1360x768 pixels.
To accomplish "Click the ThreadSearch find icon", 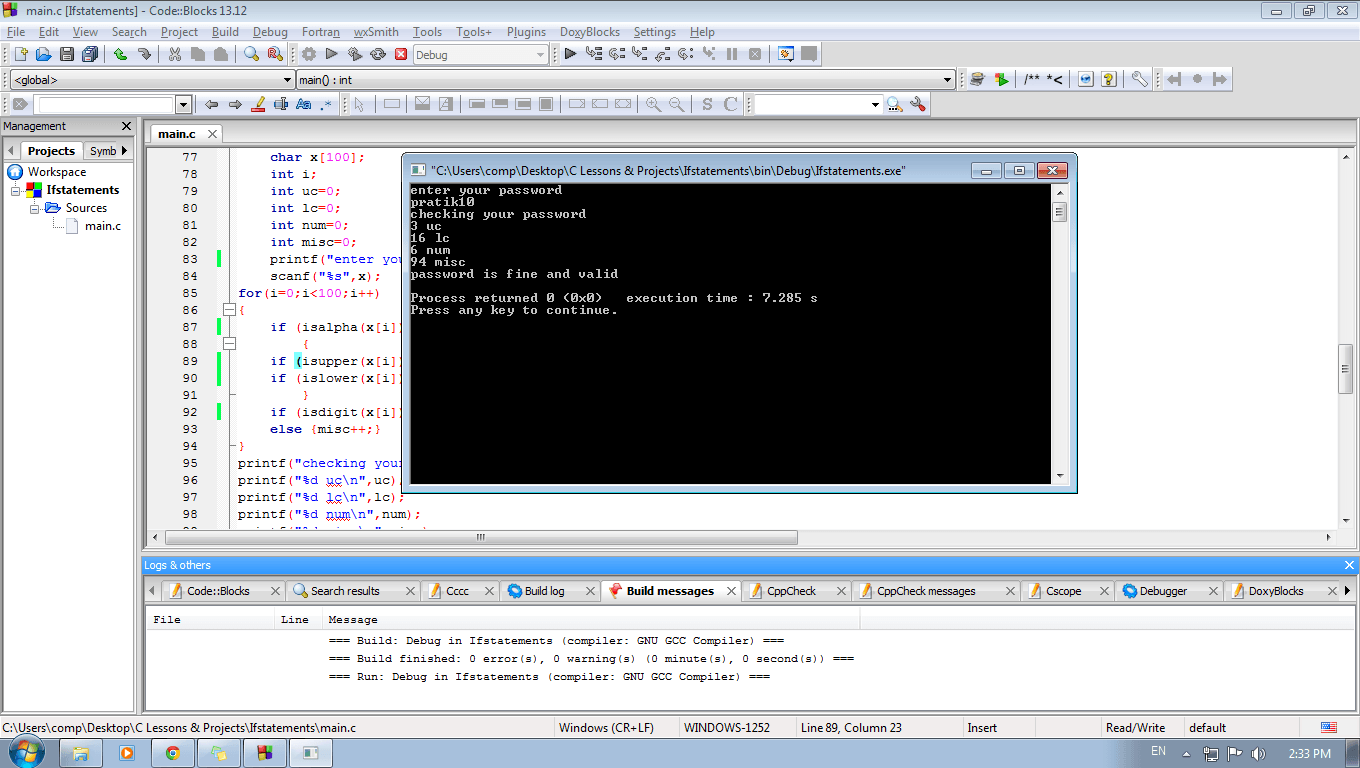I will 894,104.
